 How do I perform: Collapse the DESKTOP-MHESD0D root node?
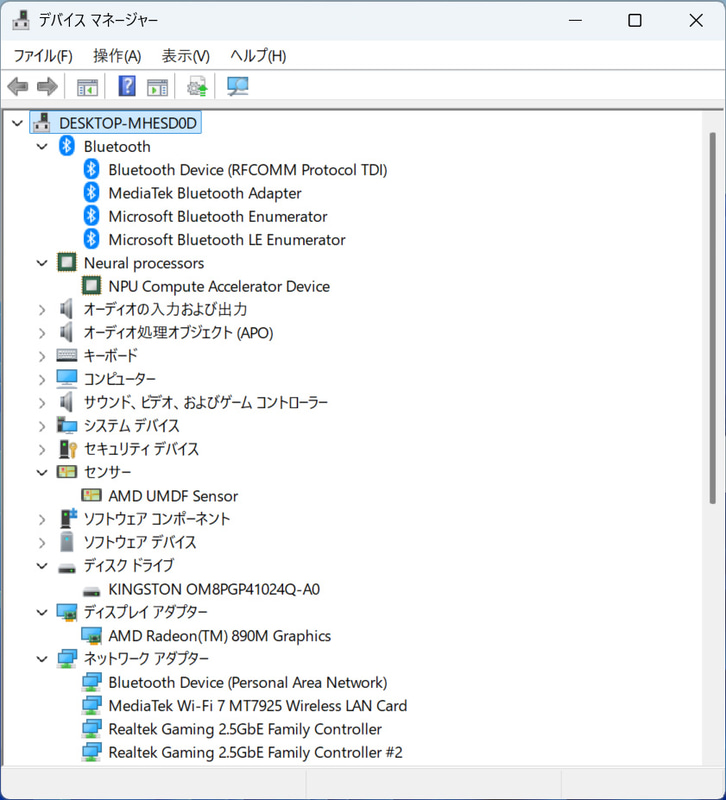click(x=18, y=123)
